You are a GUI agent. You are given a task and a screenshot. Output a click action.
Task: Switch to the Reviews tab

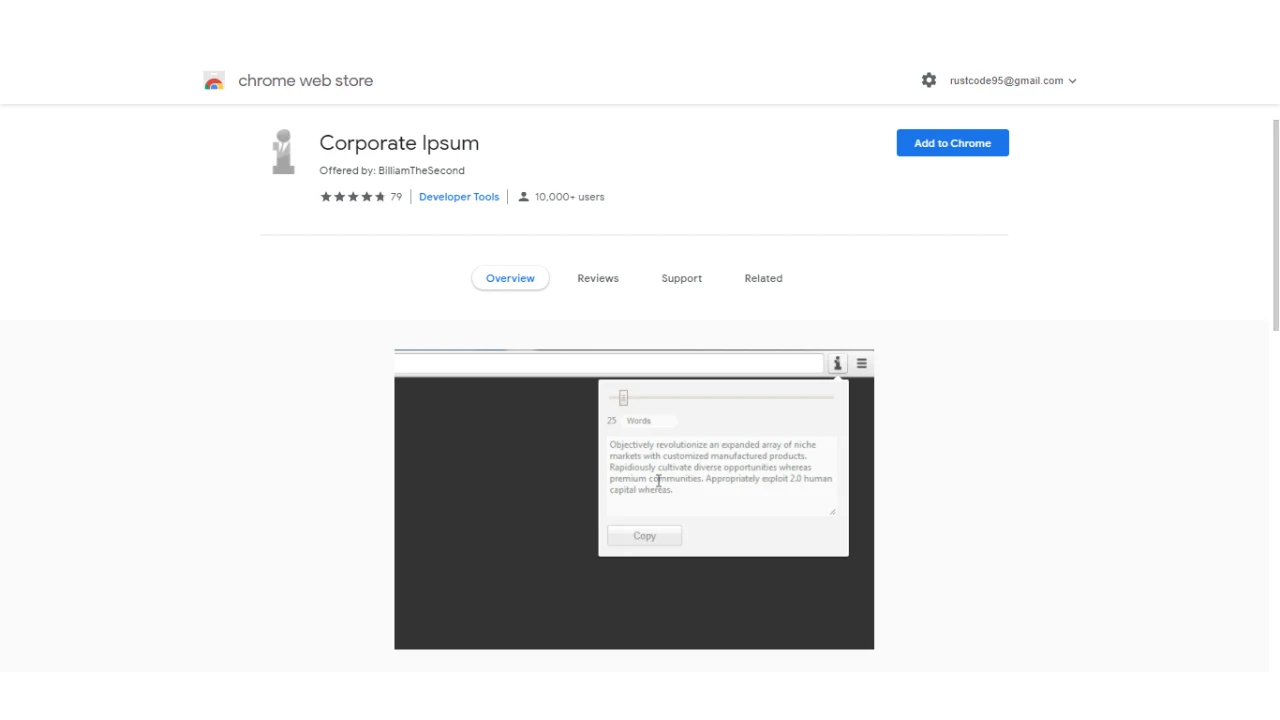[598, 278]
